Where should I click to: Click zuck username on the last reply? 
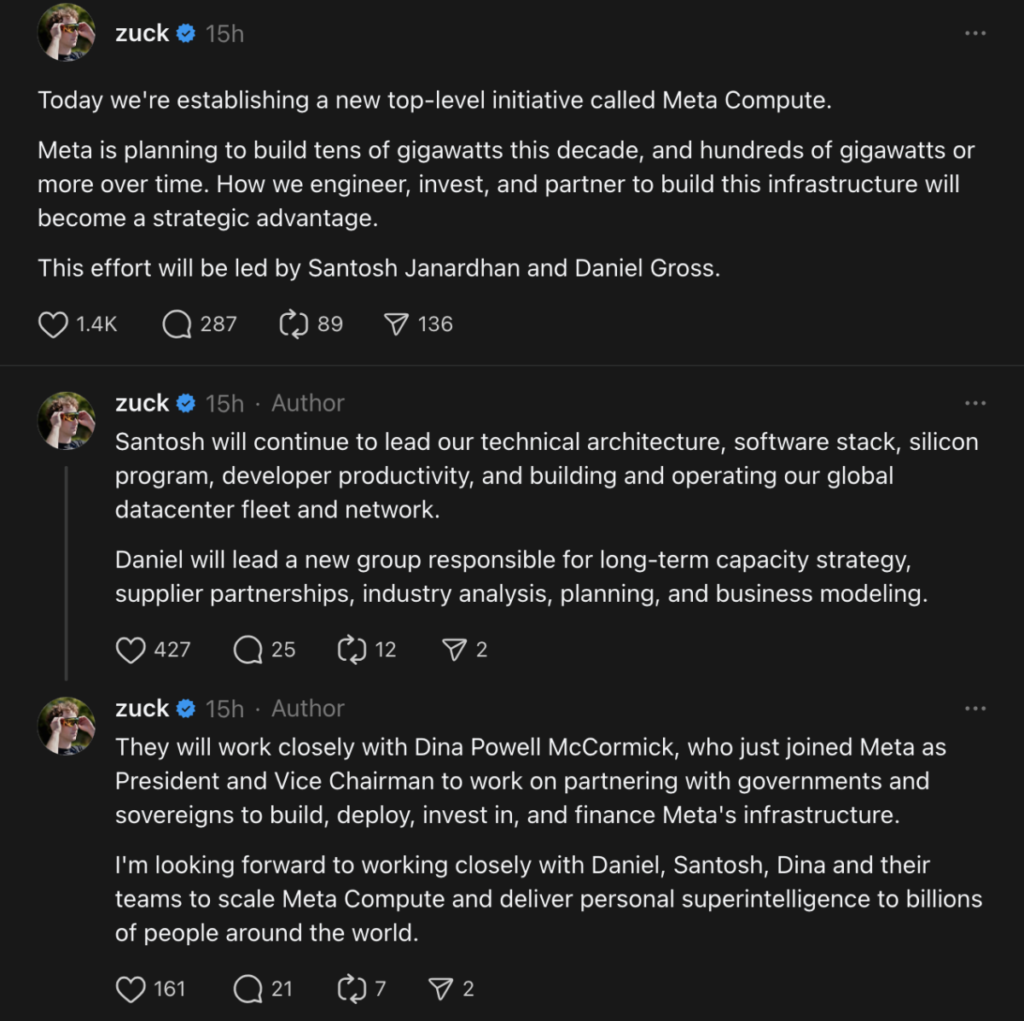(x=142, y=708)
